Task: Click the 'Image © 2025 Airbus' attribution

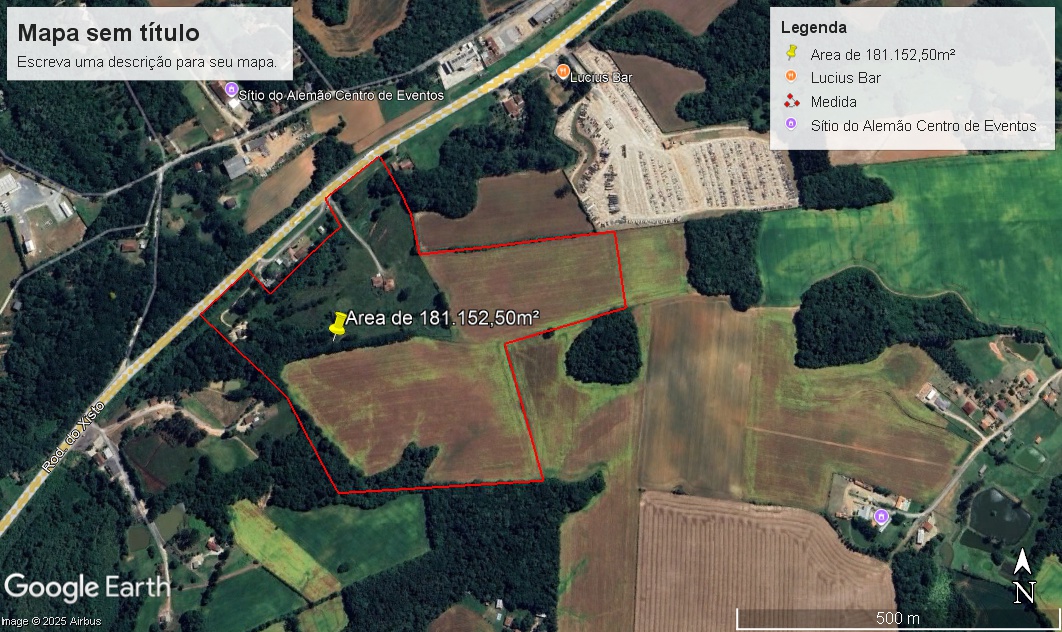Action: point(51,621)
